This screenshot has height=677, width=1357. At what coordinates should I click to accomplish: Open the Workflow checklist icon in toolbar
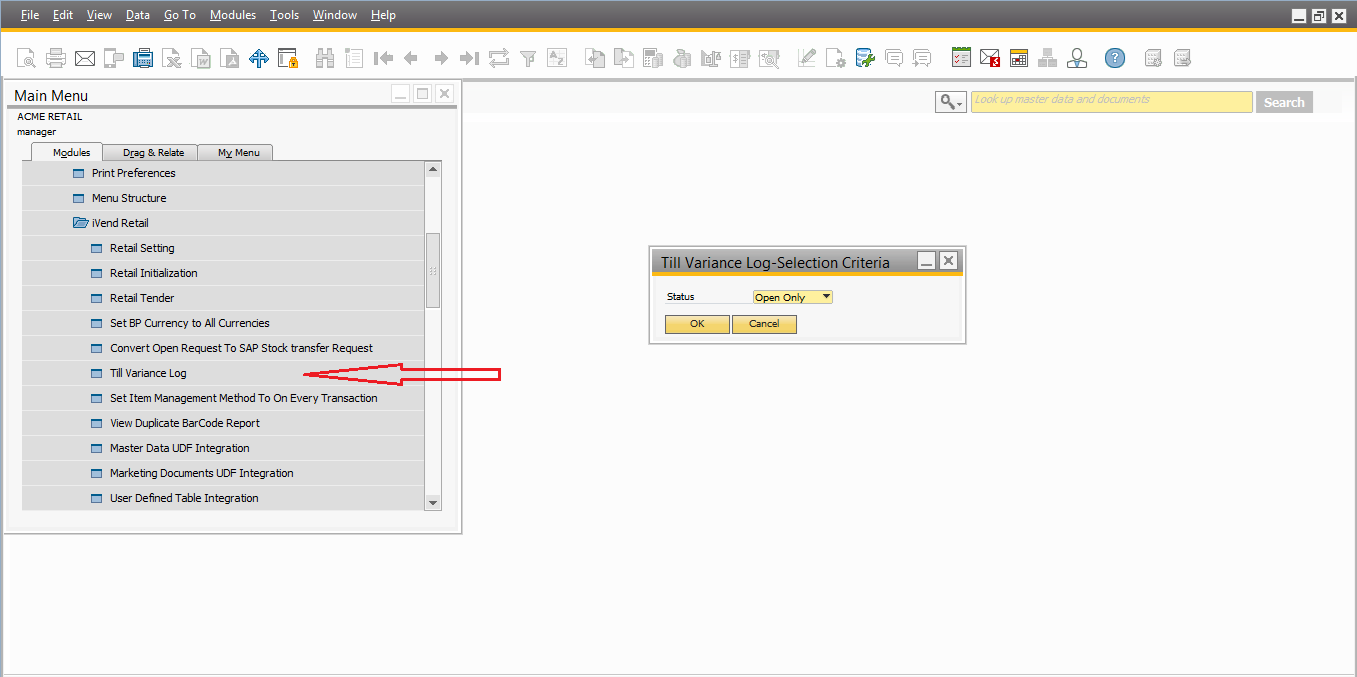pos(961,58)
